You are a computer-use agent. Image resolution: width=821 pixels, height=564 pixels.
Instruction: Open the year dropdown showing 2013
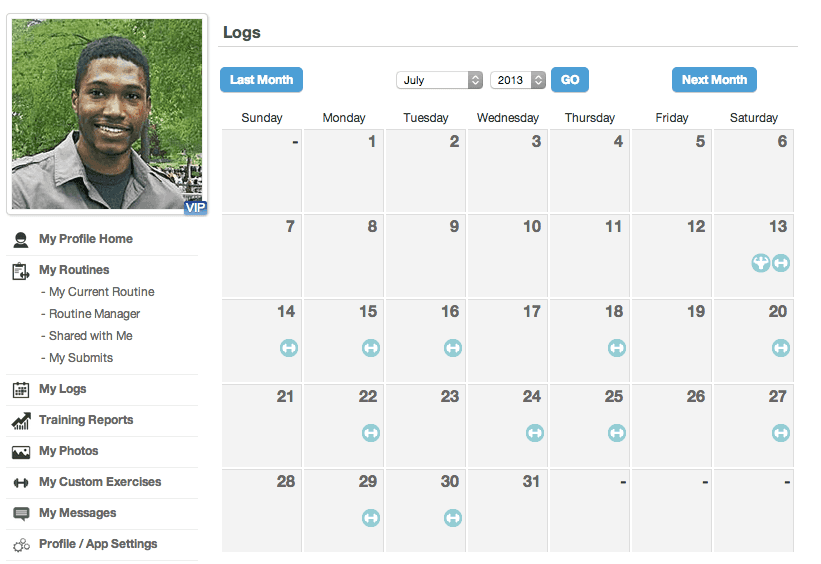pyautogui.click(x=517, y=80)
